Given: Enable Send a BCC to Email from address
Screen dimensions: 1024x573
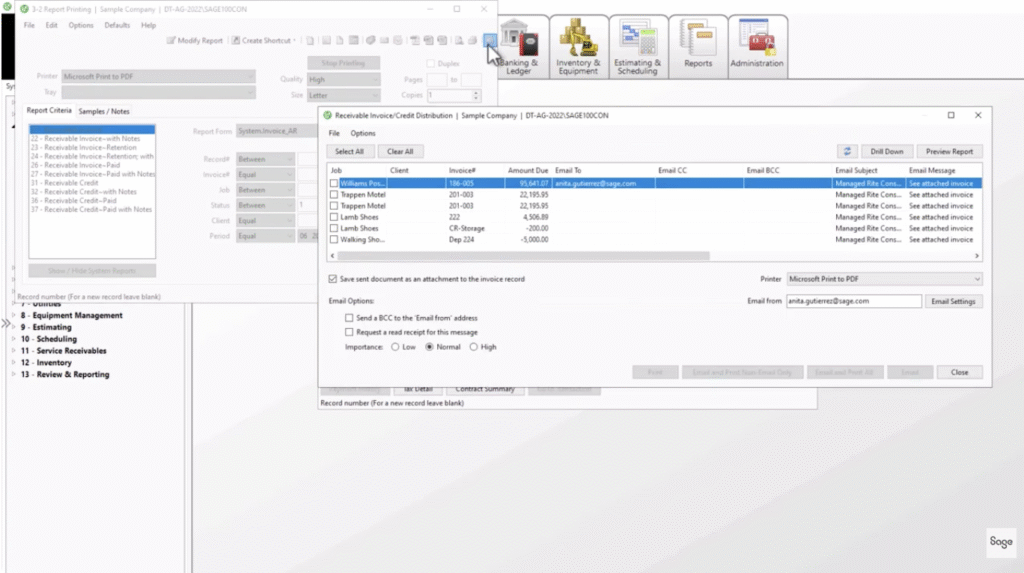Looking at the screenshot, I should click(349, 318).
